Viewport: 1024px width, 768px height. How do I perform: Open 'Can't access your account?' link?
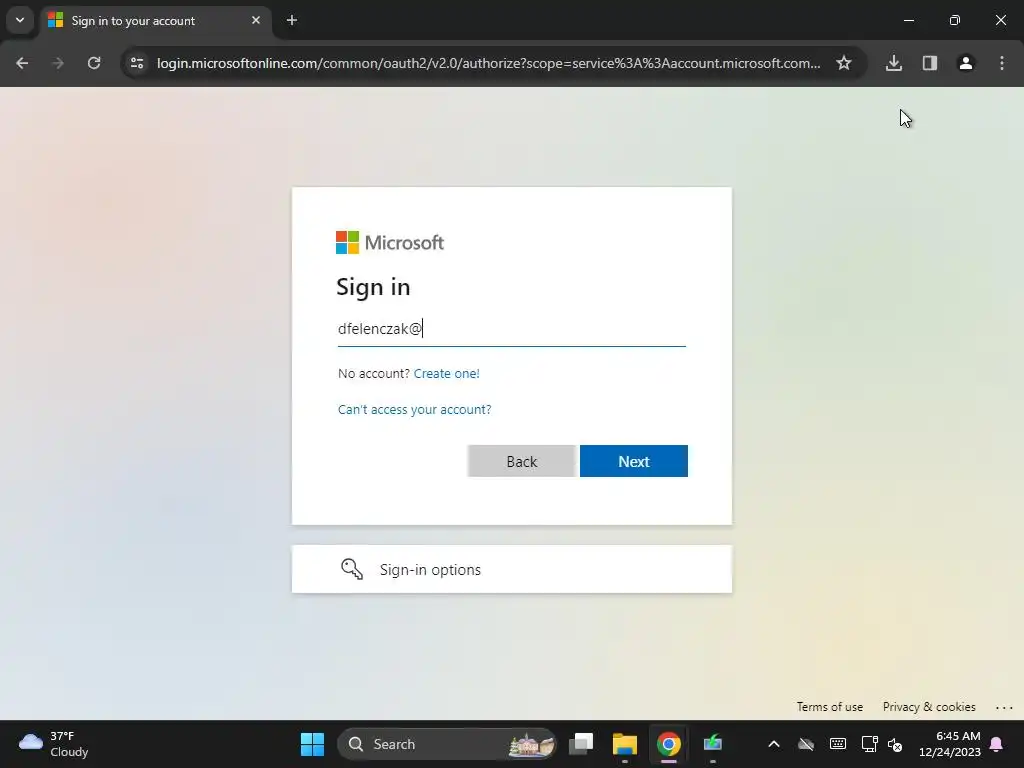(x=415, y=409)
